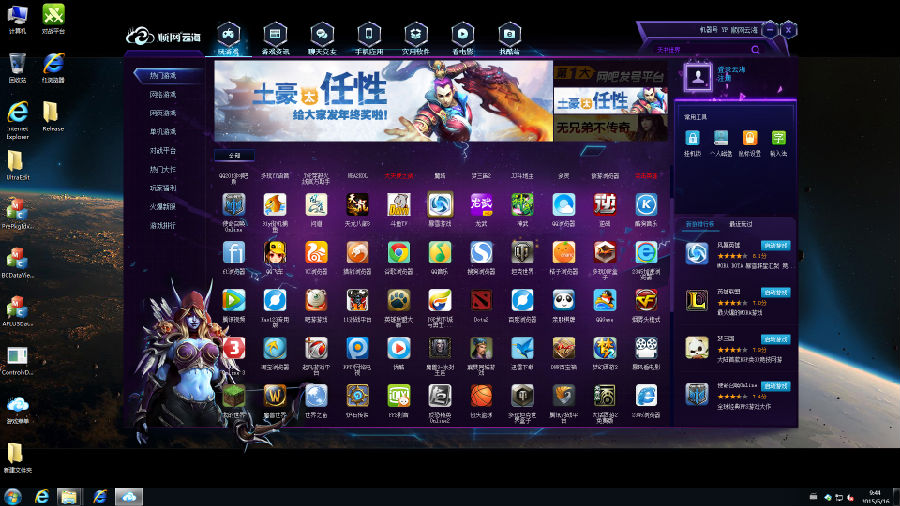Open the basketball game icon
The height and width of the screenshot is (506, 900).
click(x=481, y=396)
